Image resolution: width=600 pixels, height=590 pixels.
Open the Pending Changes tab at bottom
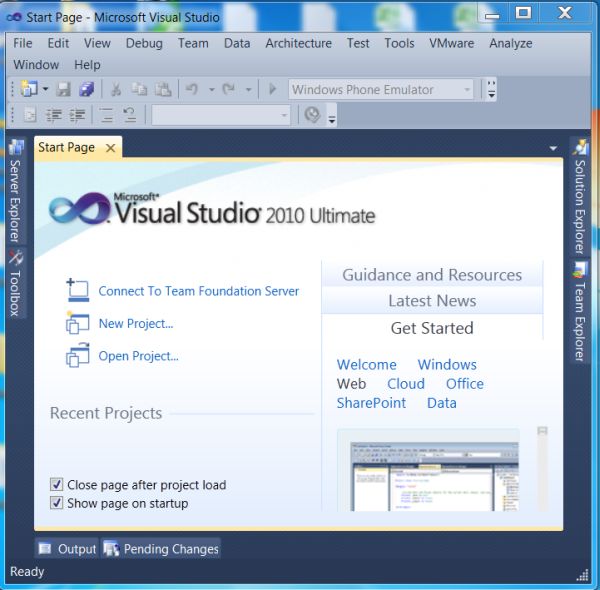coord(161,549)
